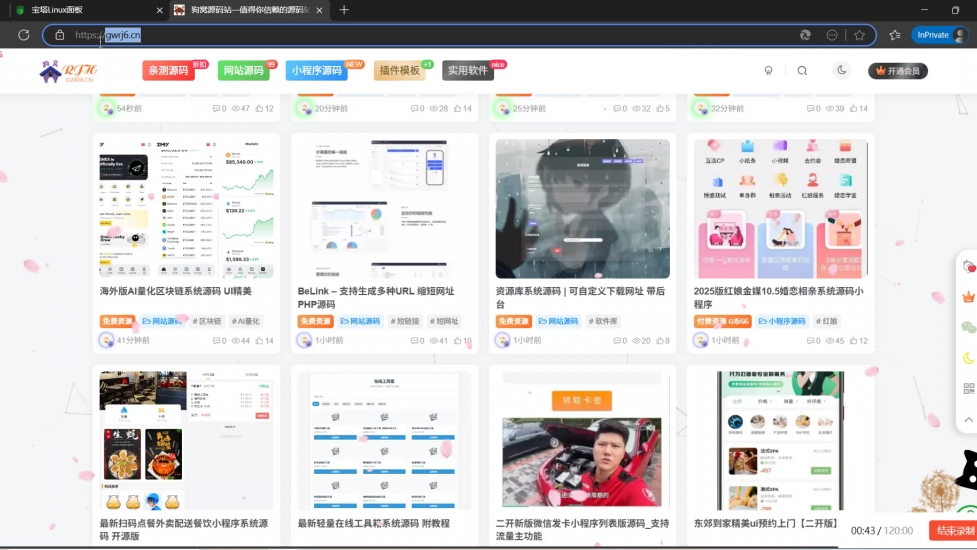Click author avatar on 54秒前 card
This screenshot has width=977, height=550.
tap(107, 108)
